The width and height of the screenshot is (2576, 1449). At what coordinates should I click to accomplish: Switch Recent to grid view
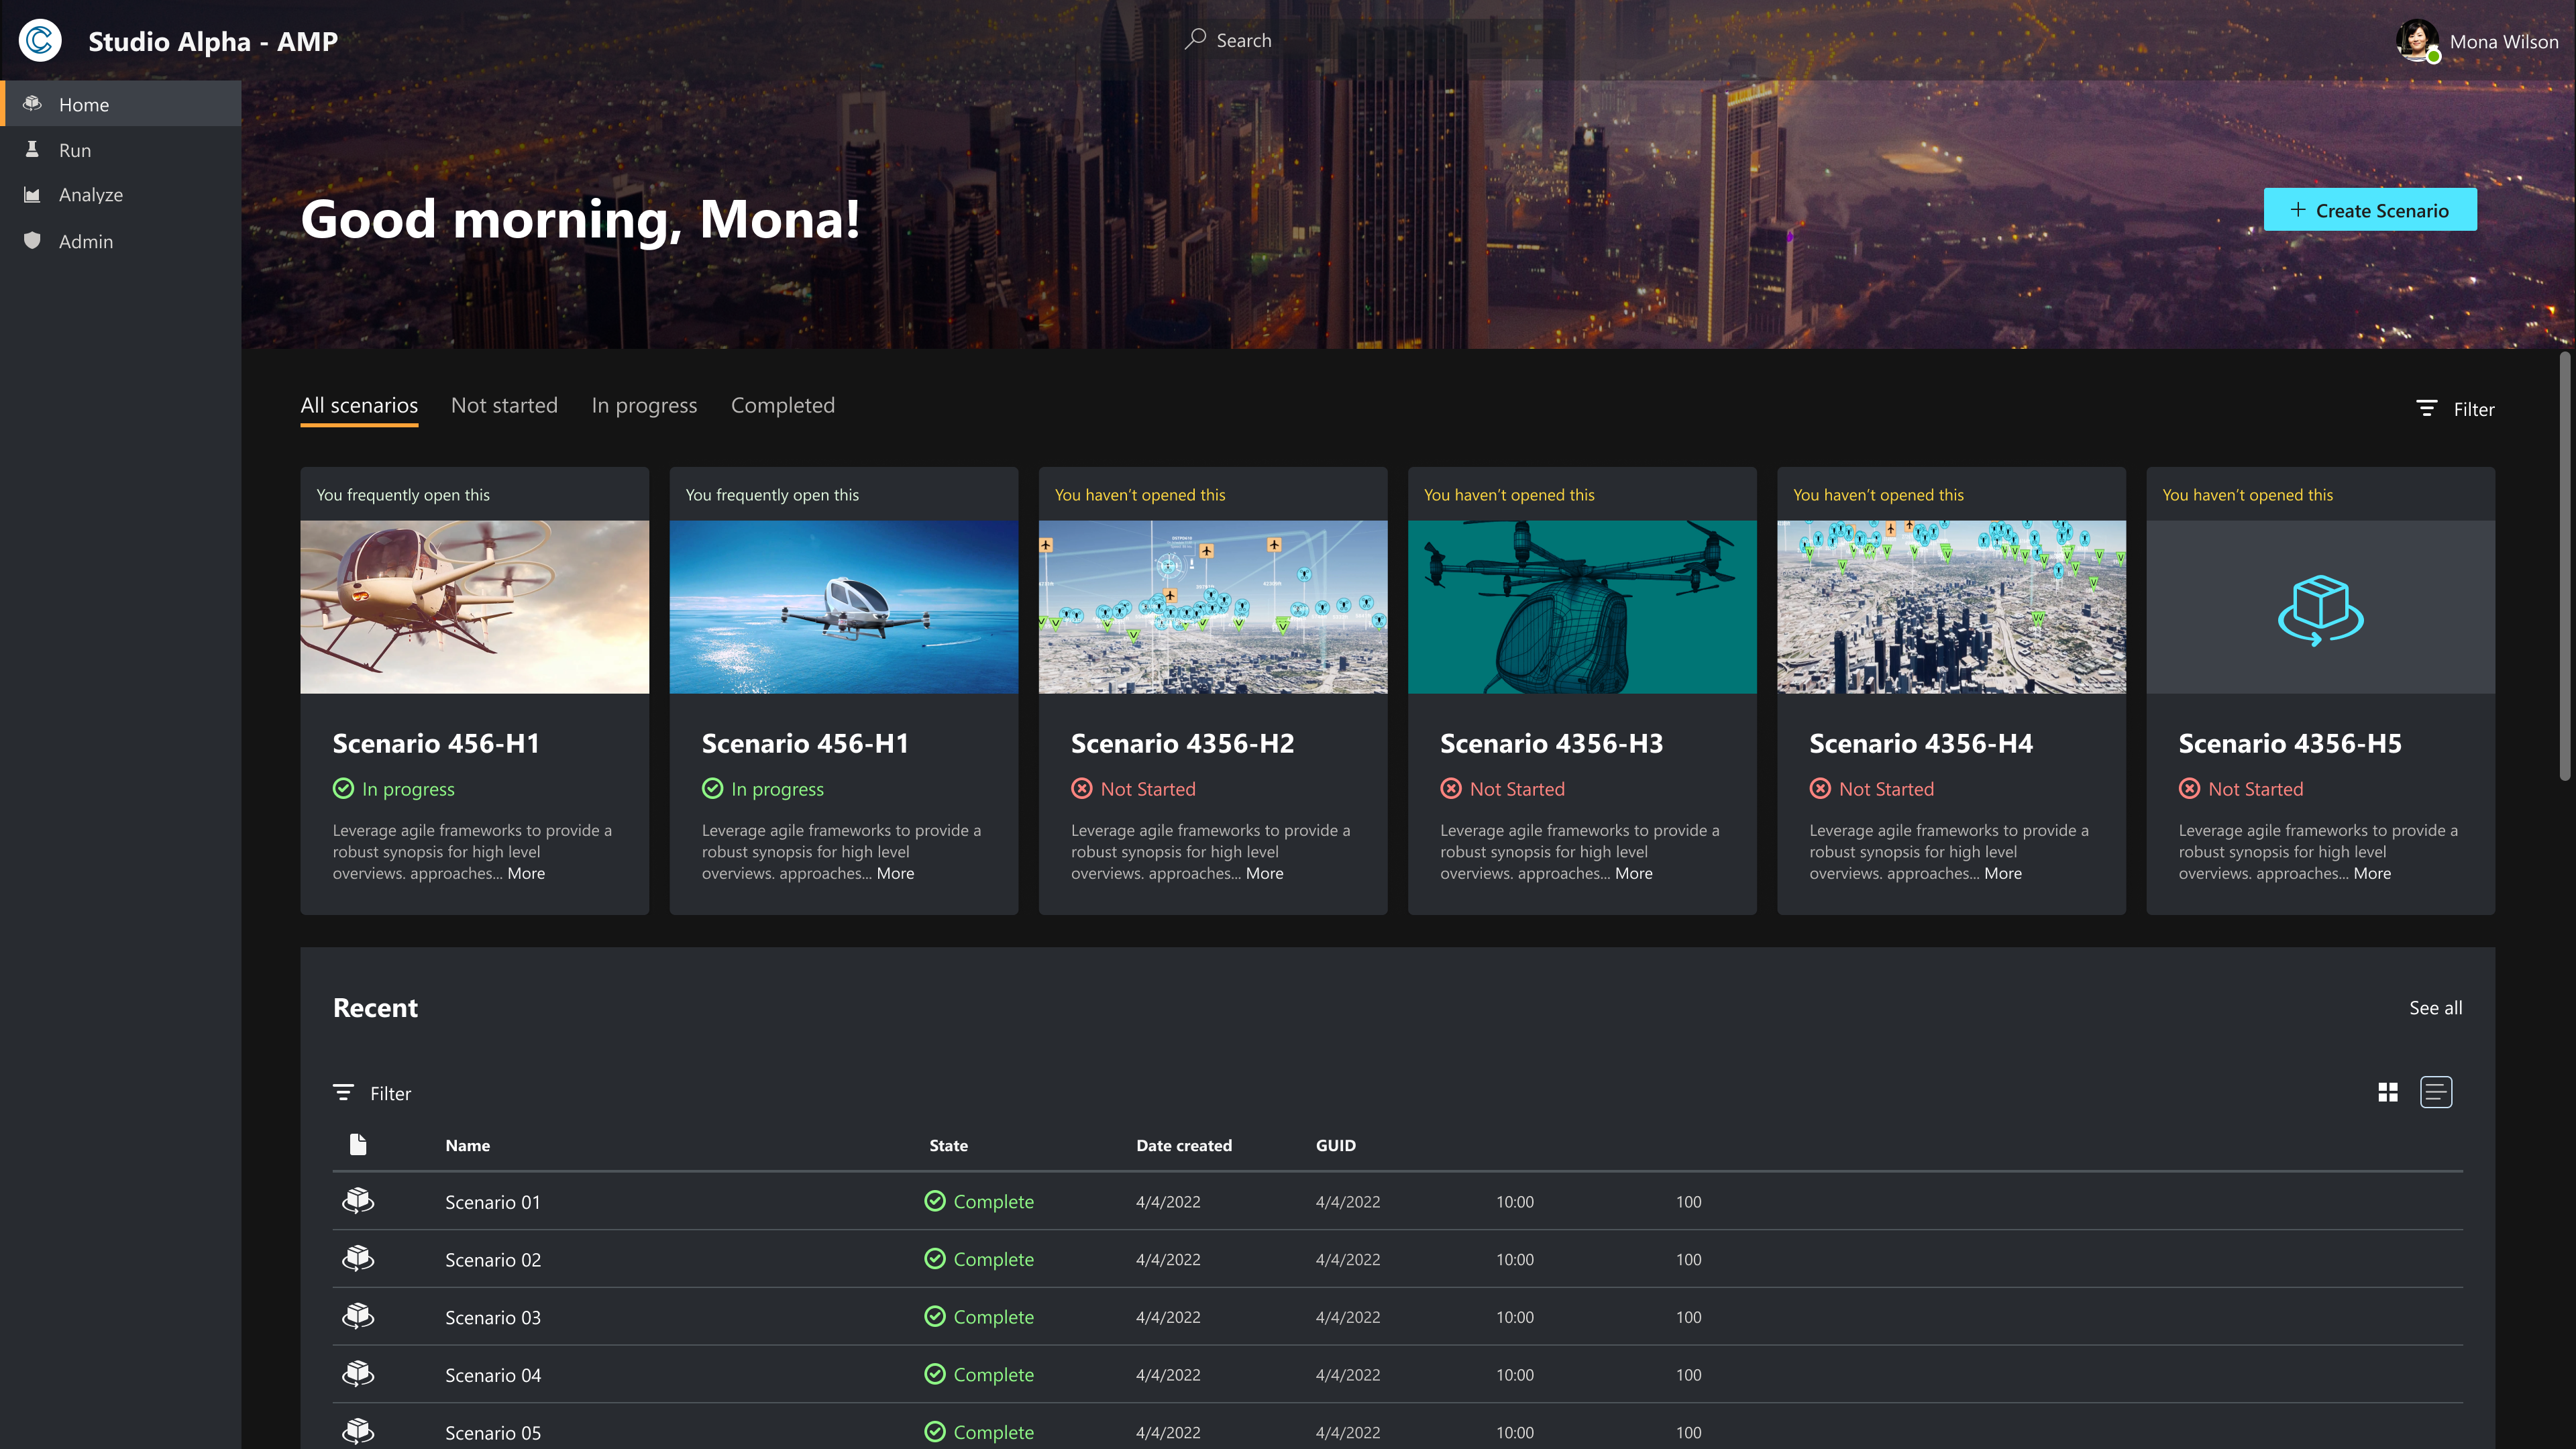pyautogui.click(x=2388, y=1092)
